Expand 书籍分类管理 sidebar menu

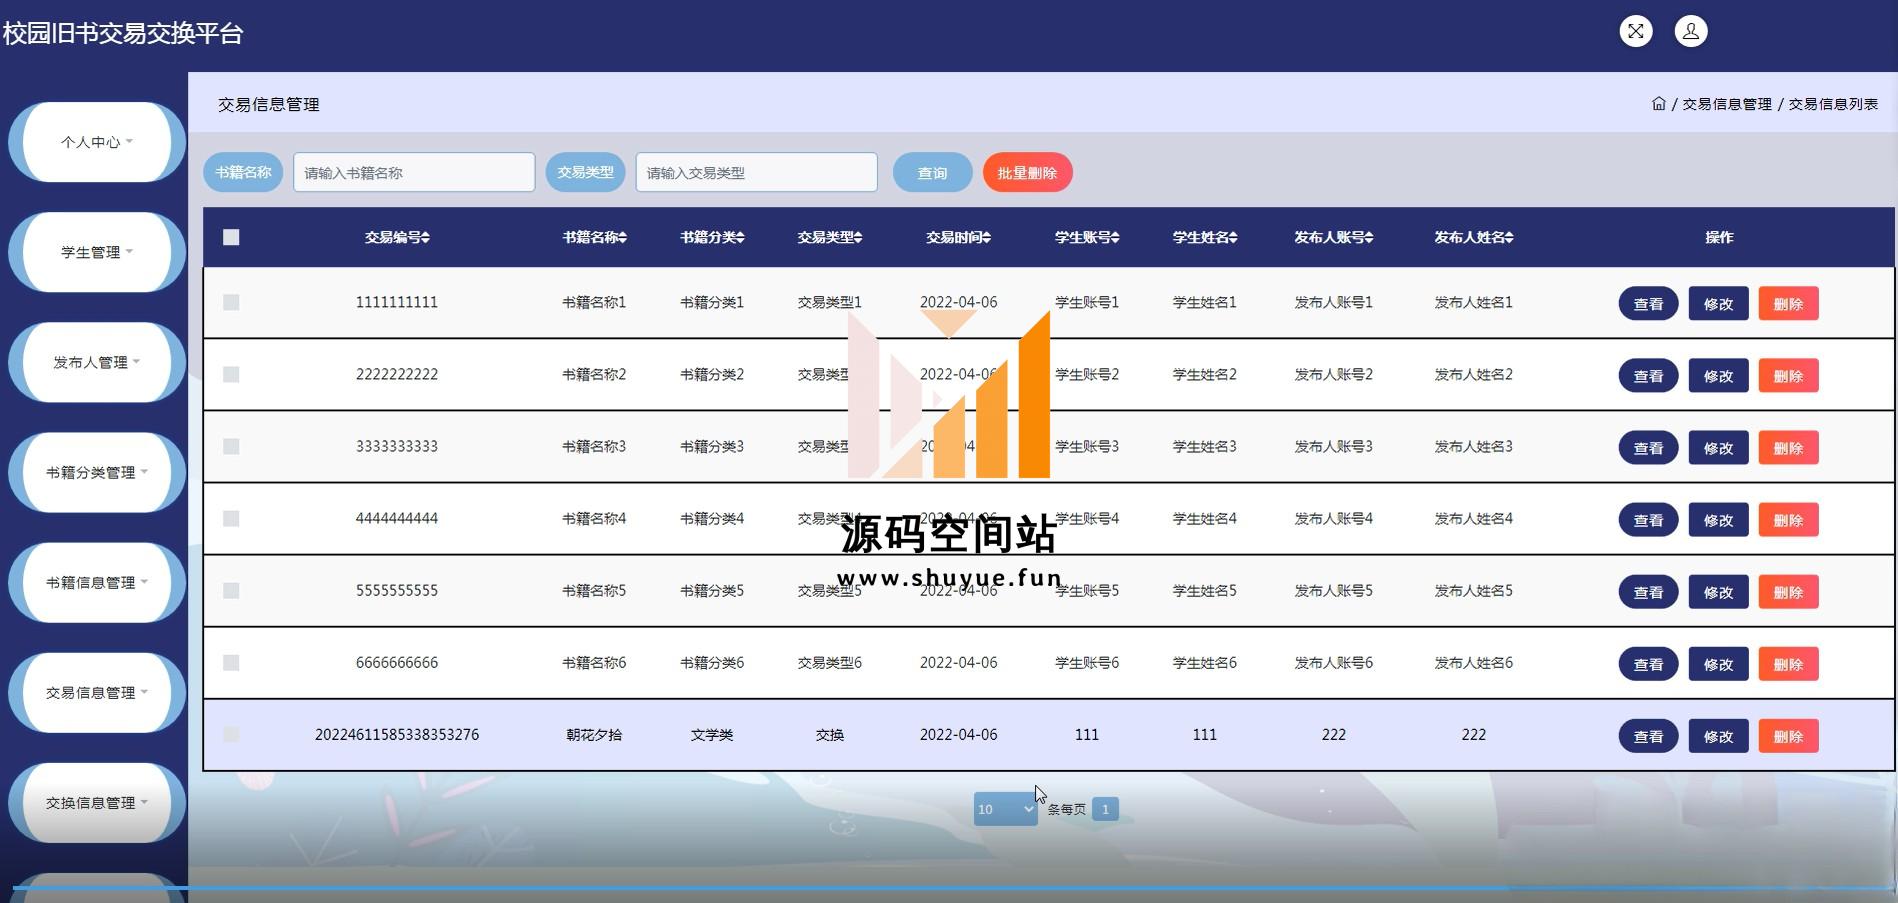coord(97,472)
